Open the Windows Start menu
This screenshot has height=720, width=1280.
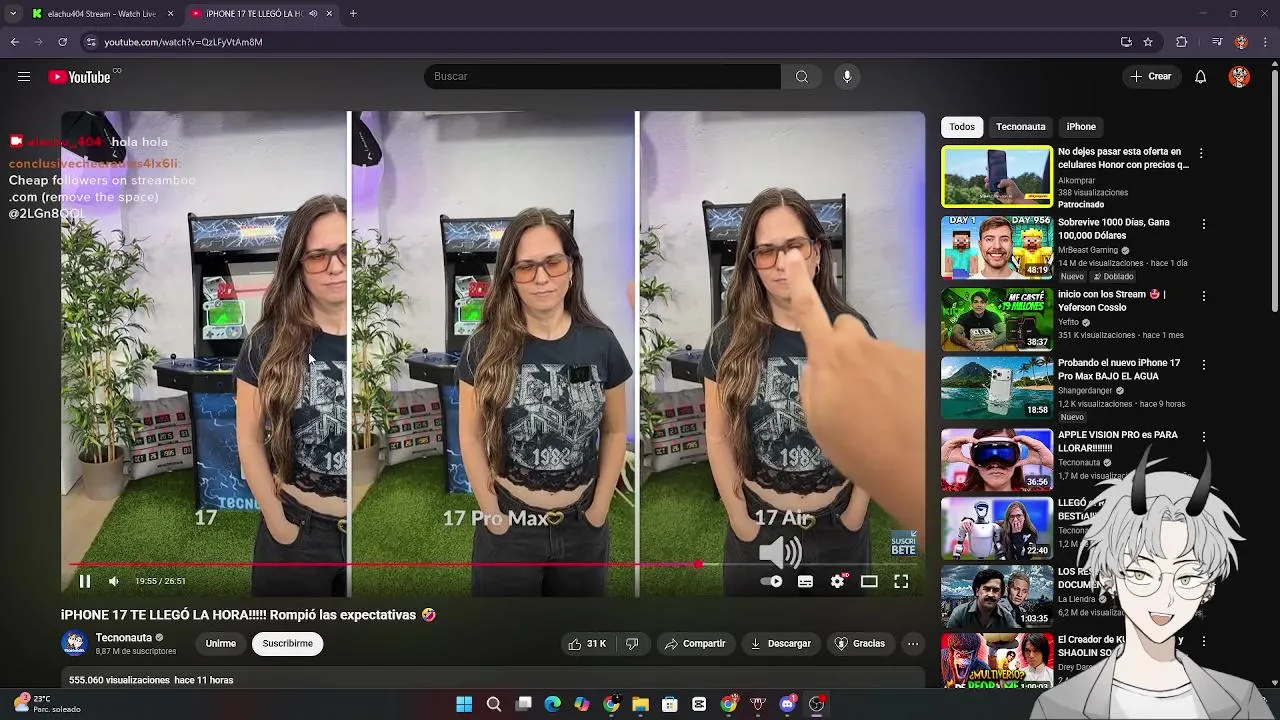[x=464, y=704]
